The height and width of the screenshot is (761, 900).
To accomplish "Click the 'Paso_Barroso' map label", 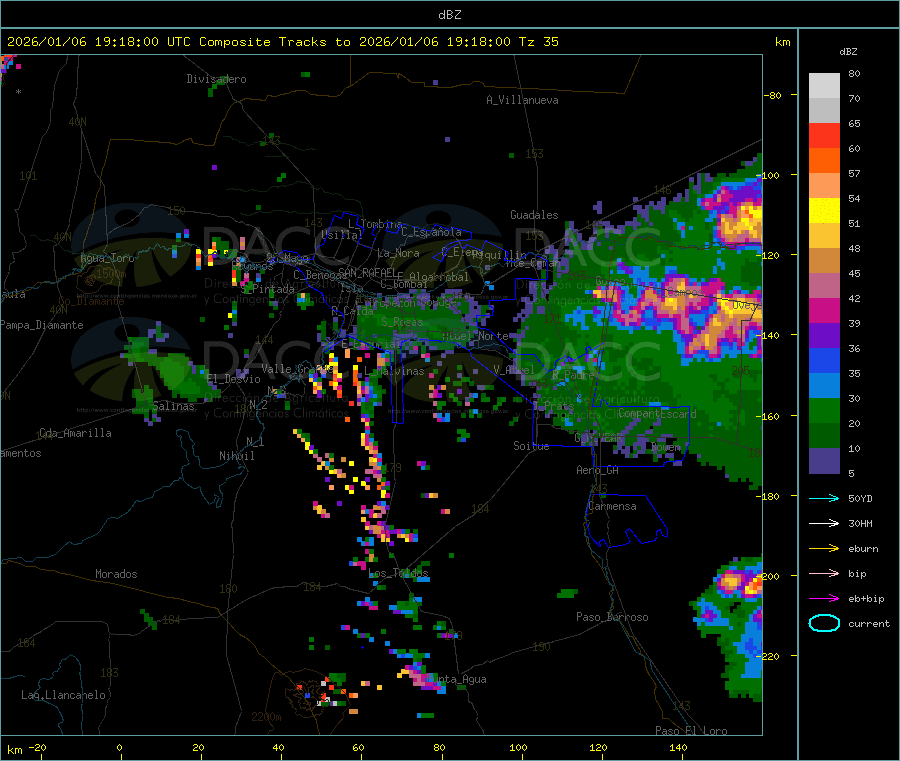I will [612, 617].
